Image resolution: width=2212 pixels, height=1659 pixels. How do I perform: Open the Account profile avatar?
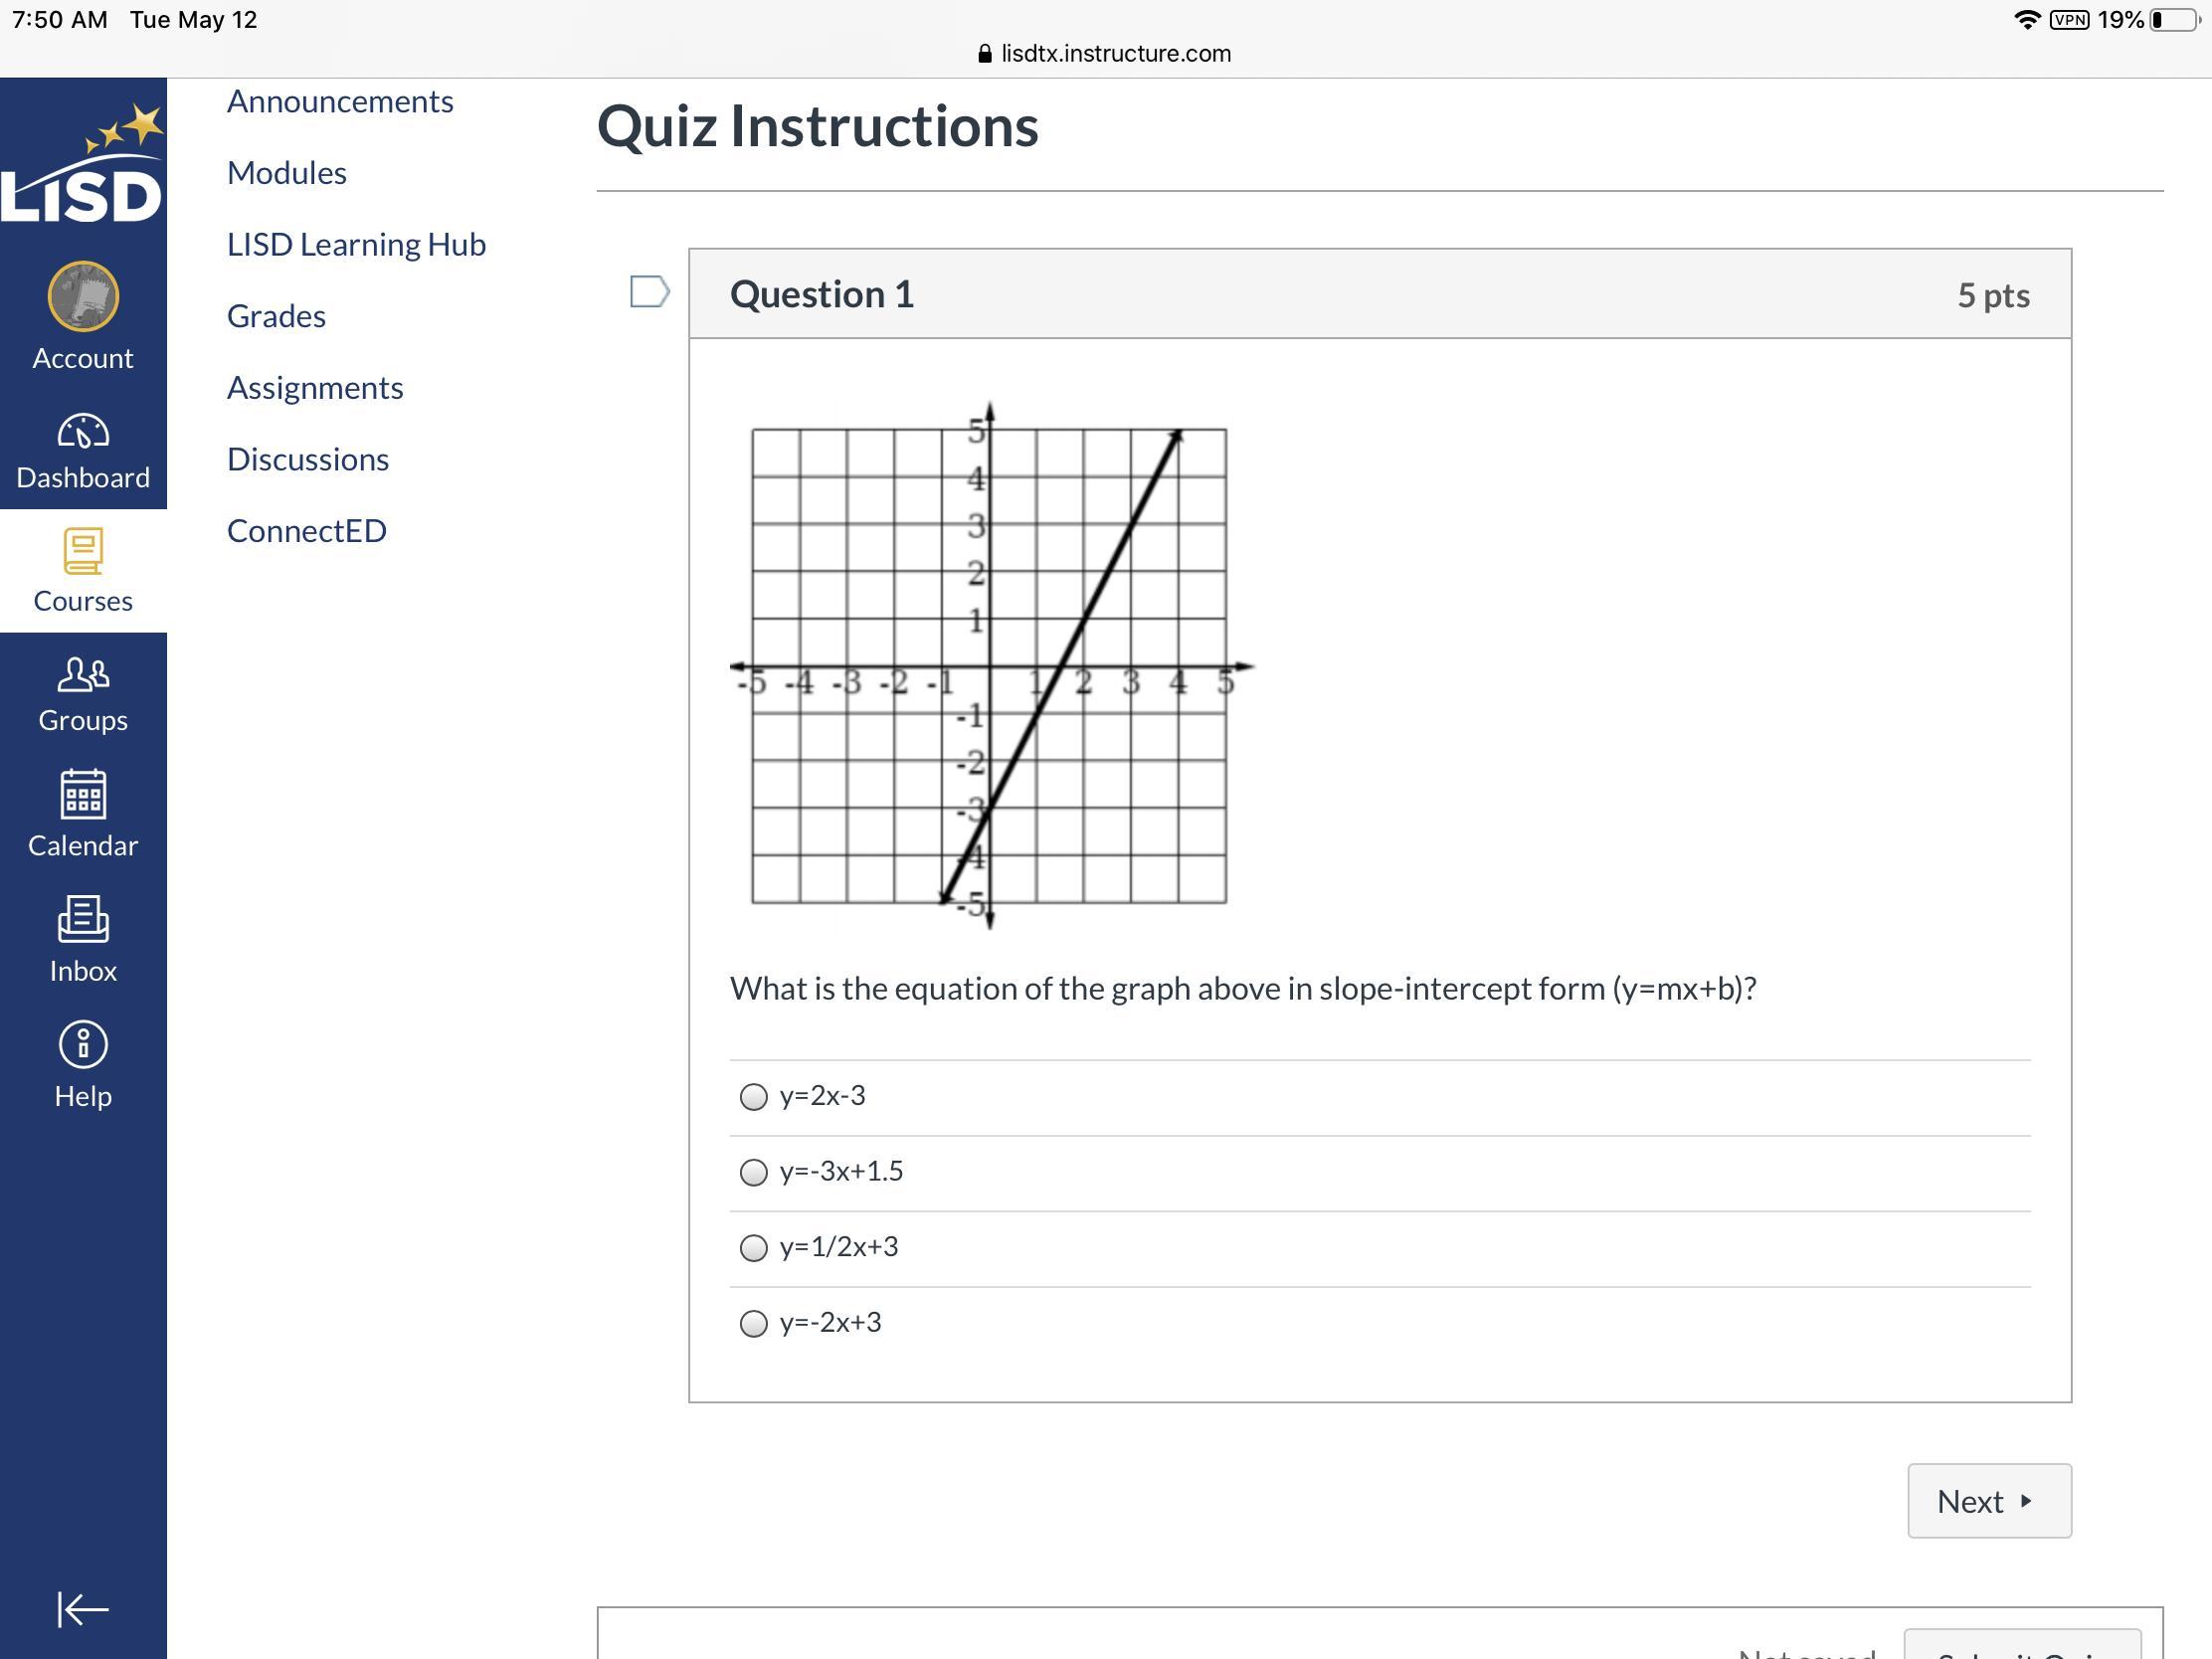point(83,297)
